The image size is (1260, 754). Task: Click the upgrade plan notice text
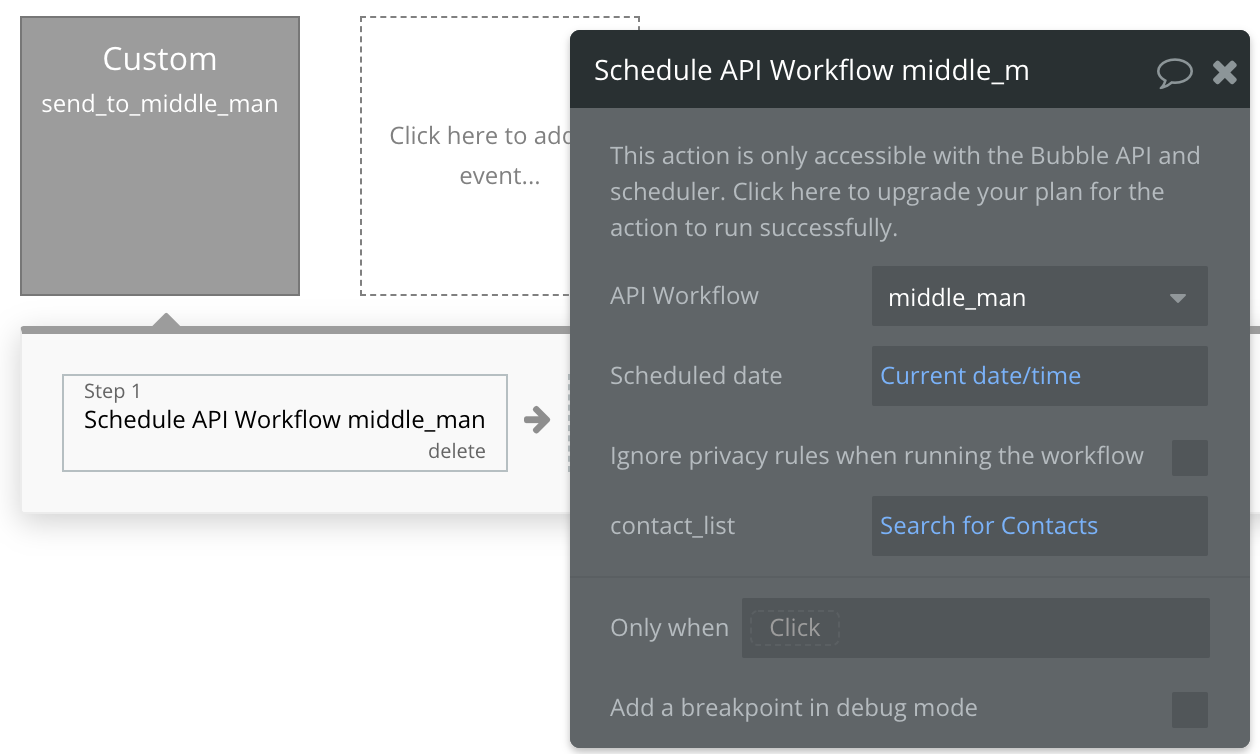[x=886, y=192]
